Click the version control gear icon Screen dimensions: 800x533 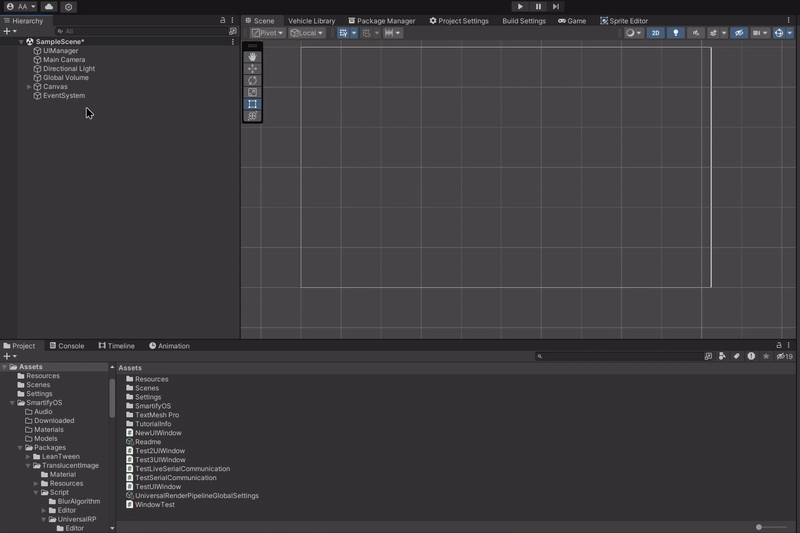68,7
